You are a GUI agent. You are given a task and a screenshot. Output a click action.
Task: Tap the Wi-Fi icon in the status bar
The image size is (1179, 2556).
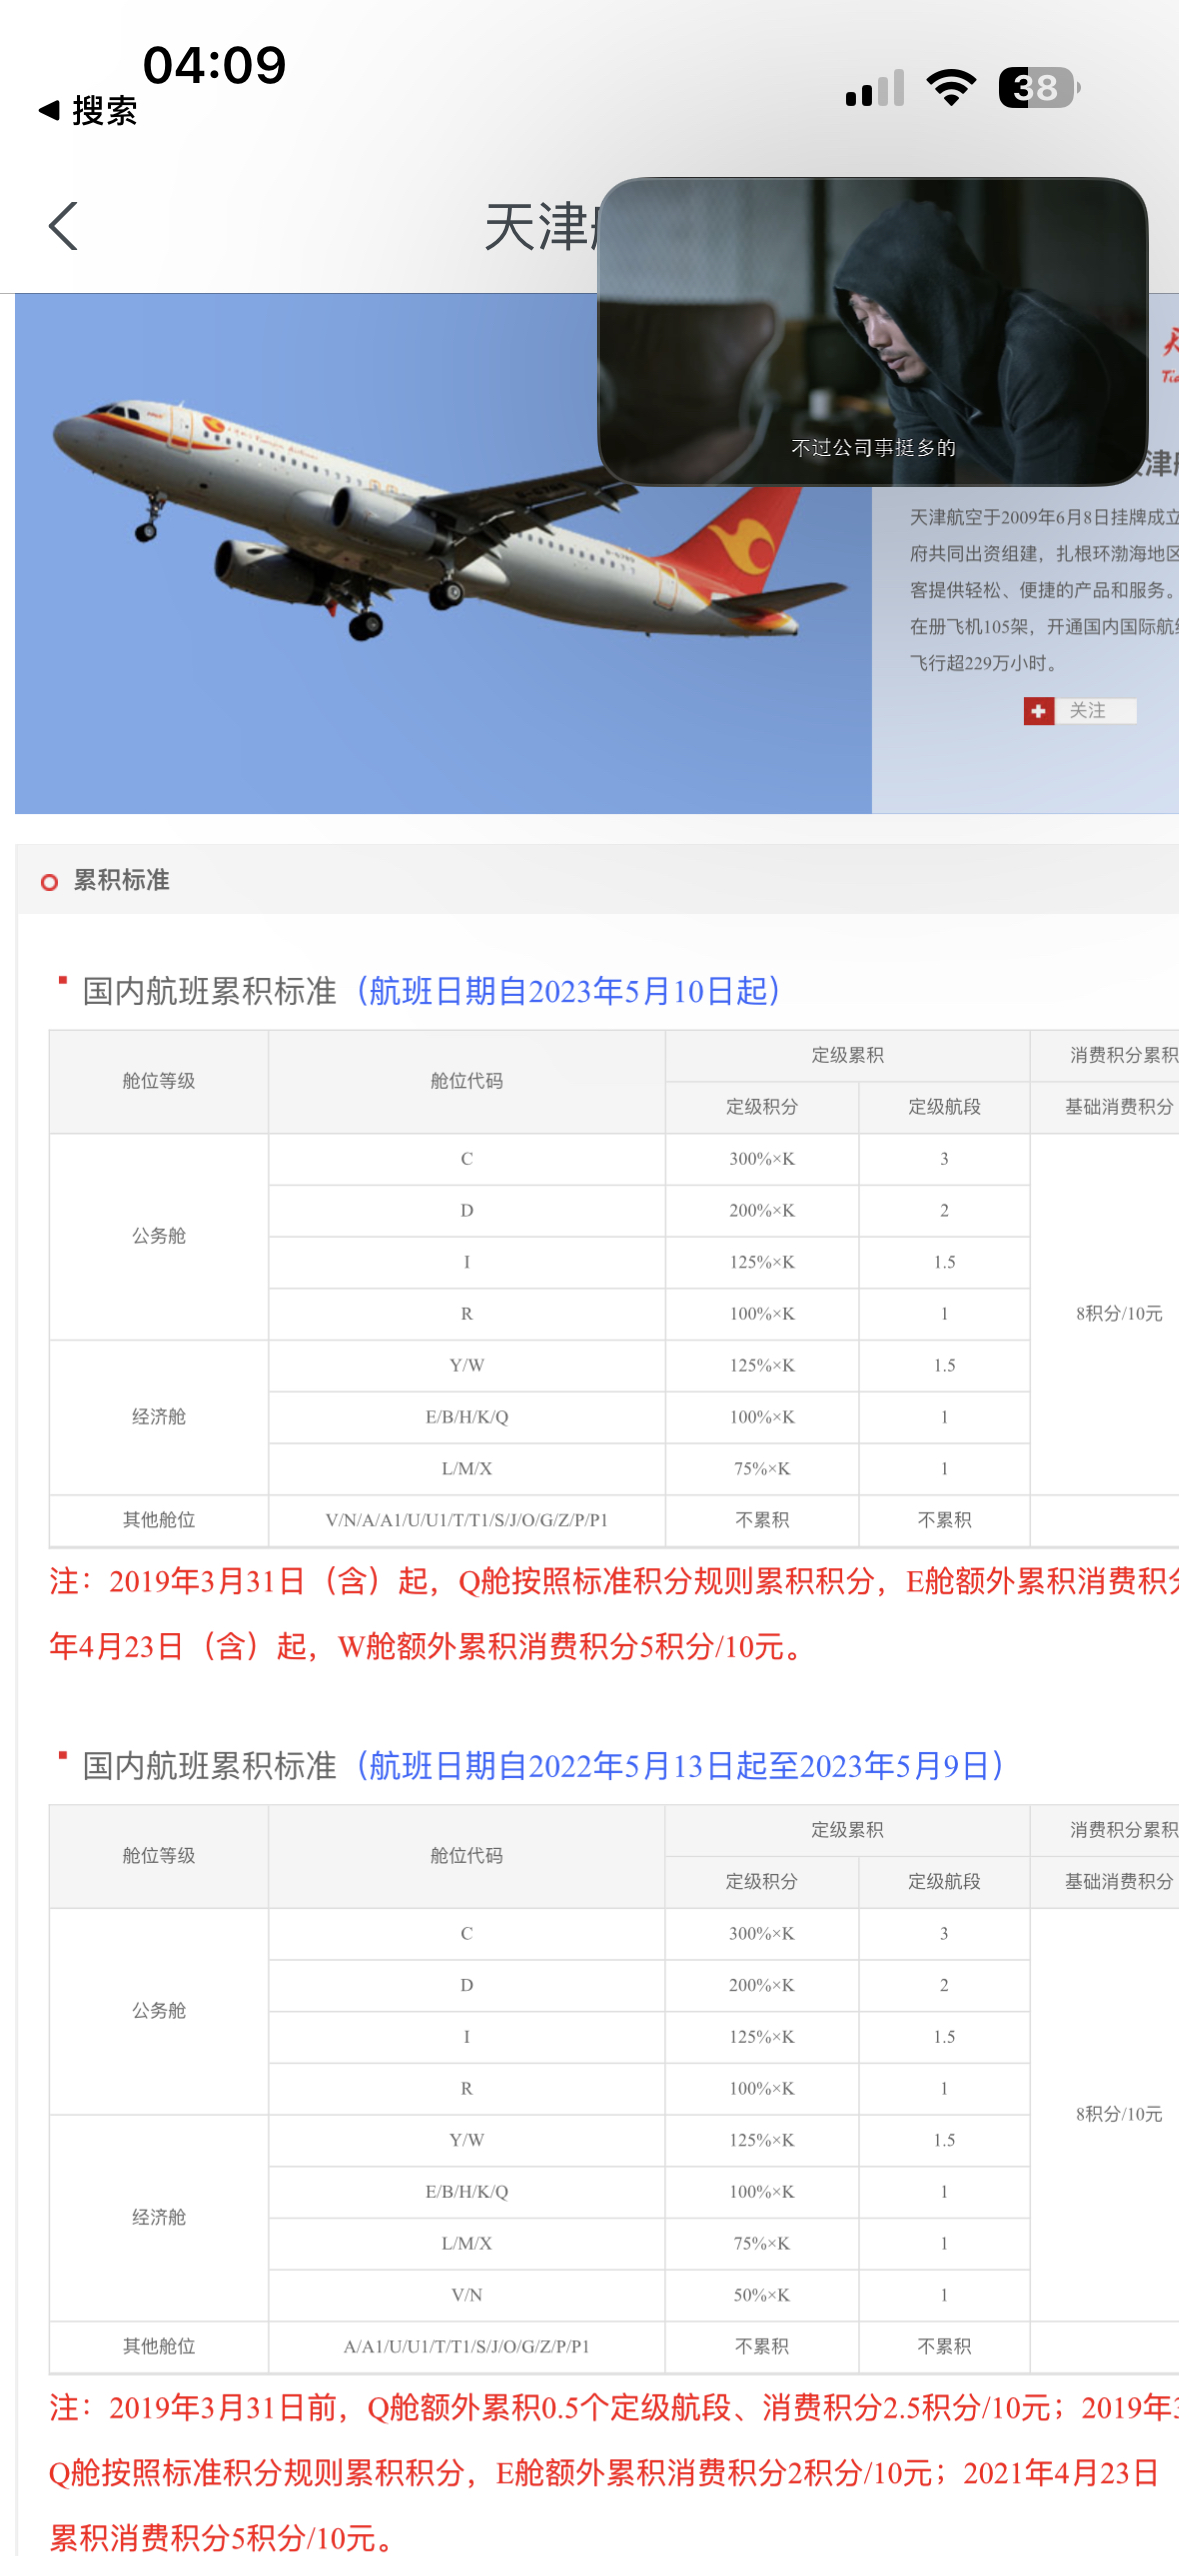(x=951, y=88)
